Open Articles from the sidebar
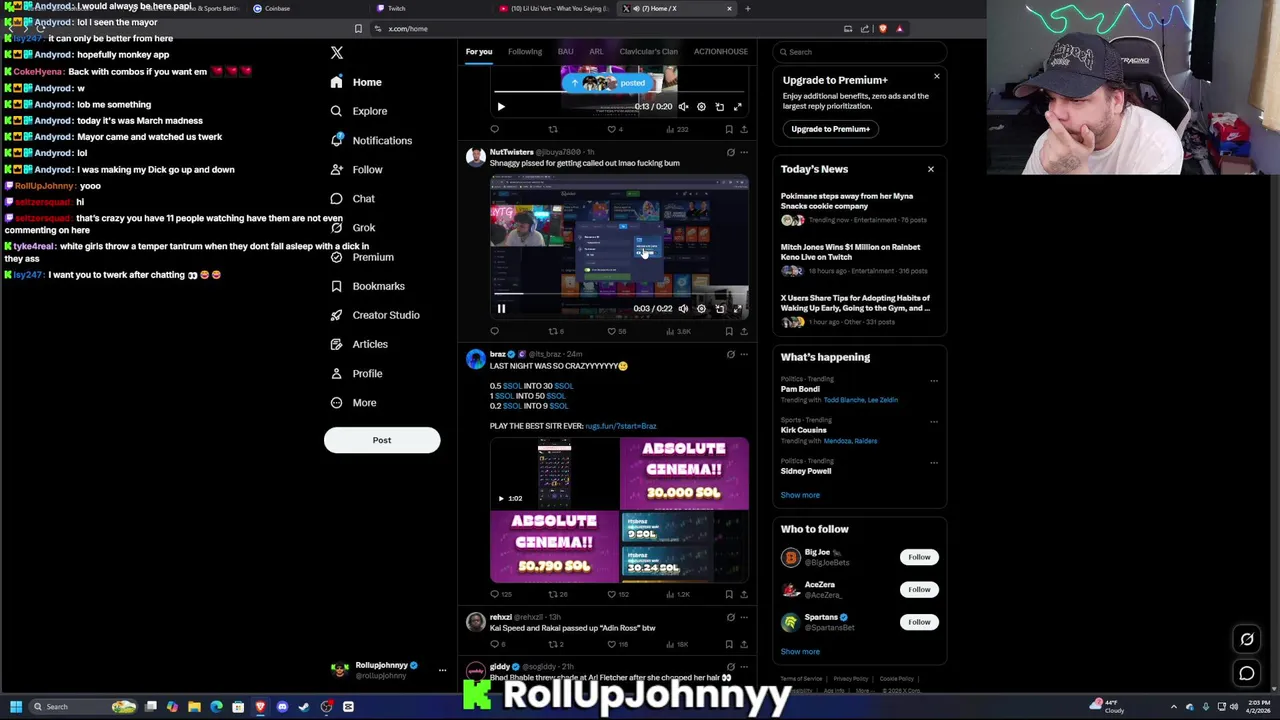Viewport: 1280px width, 720px height. (359, 344)
